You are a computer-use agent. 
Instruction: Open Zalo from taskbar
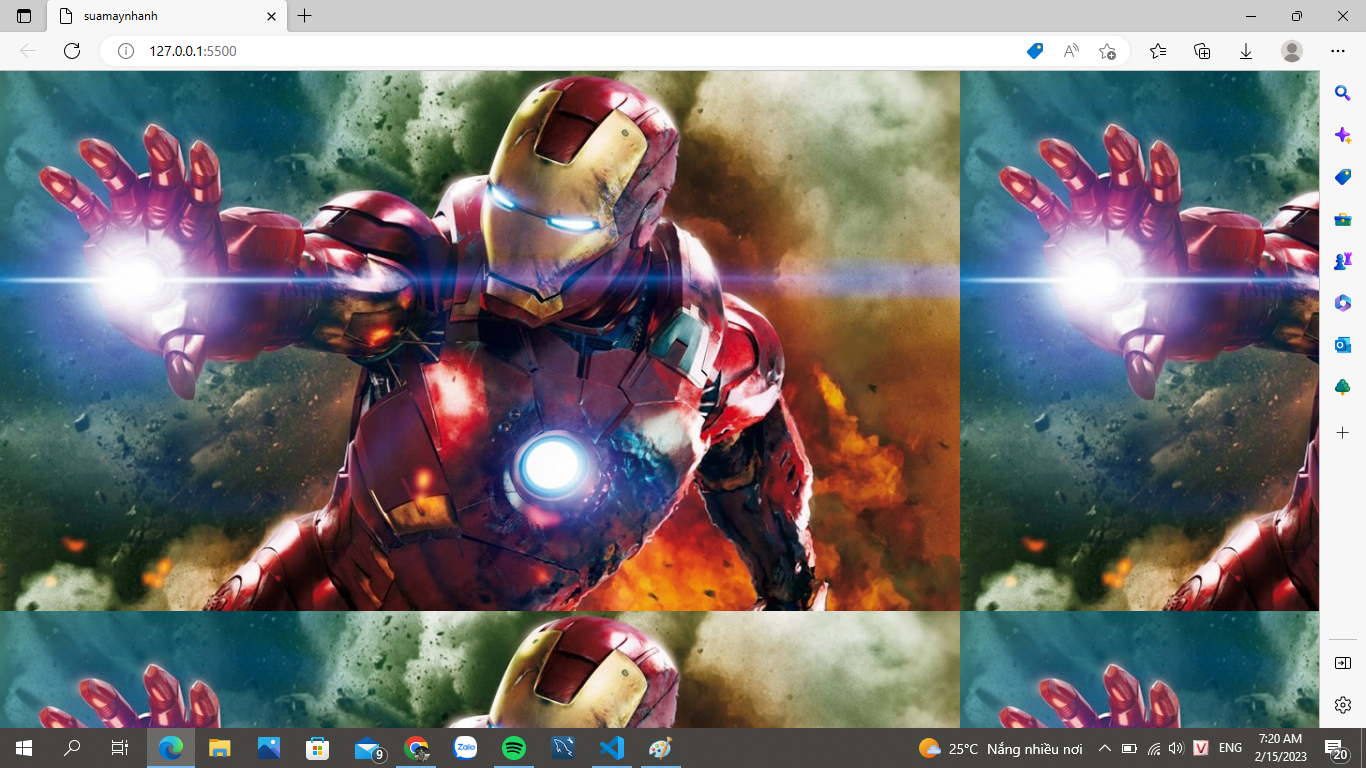(x=465, y=748)
